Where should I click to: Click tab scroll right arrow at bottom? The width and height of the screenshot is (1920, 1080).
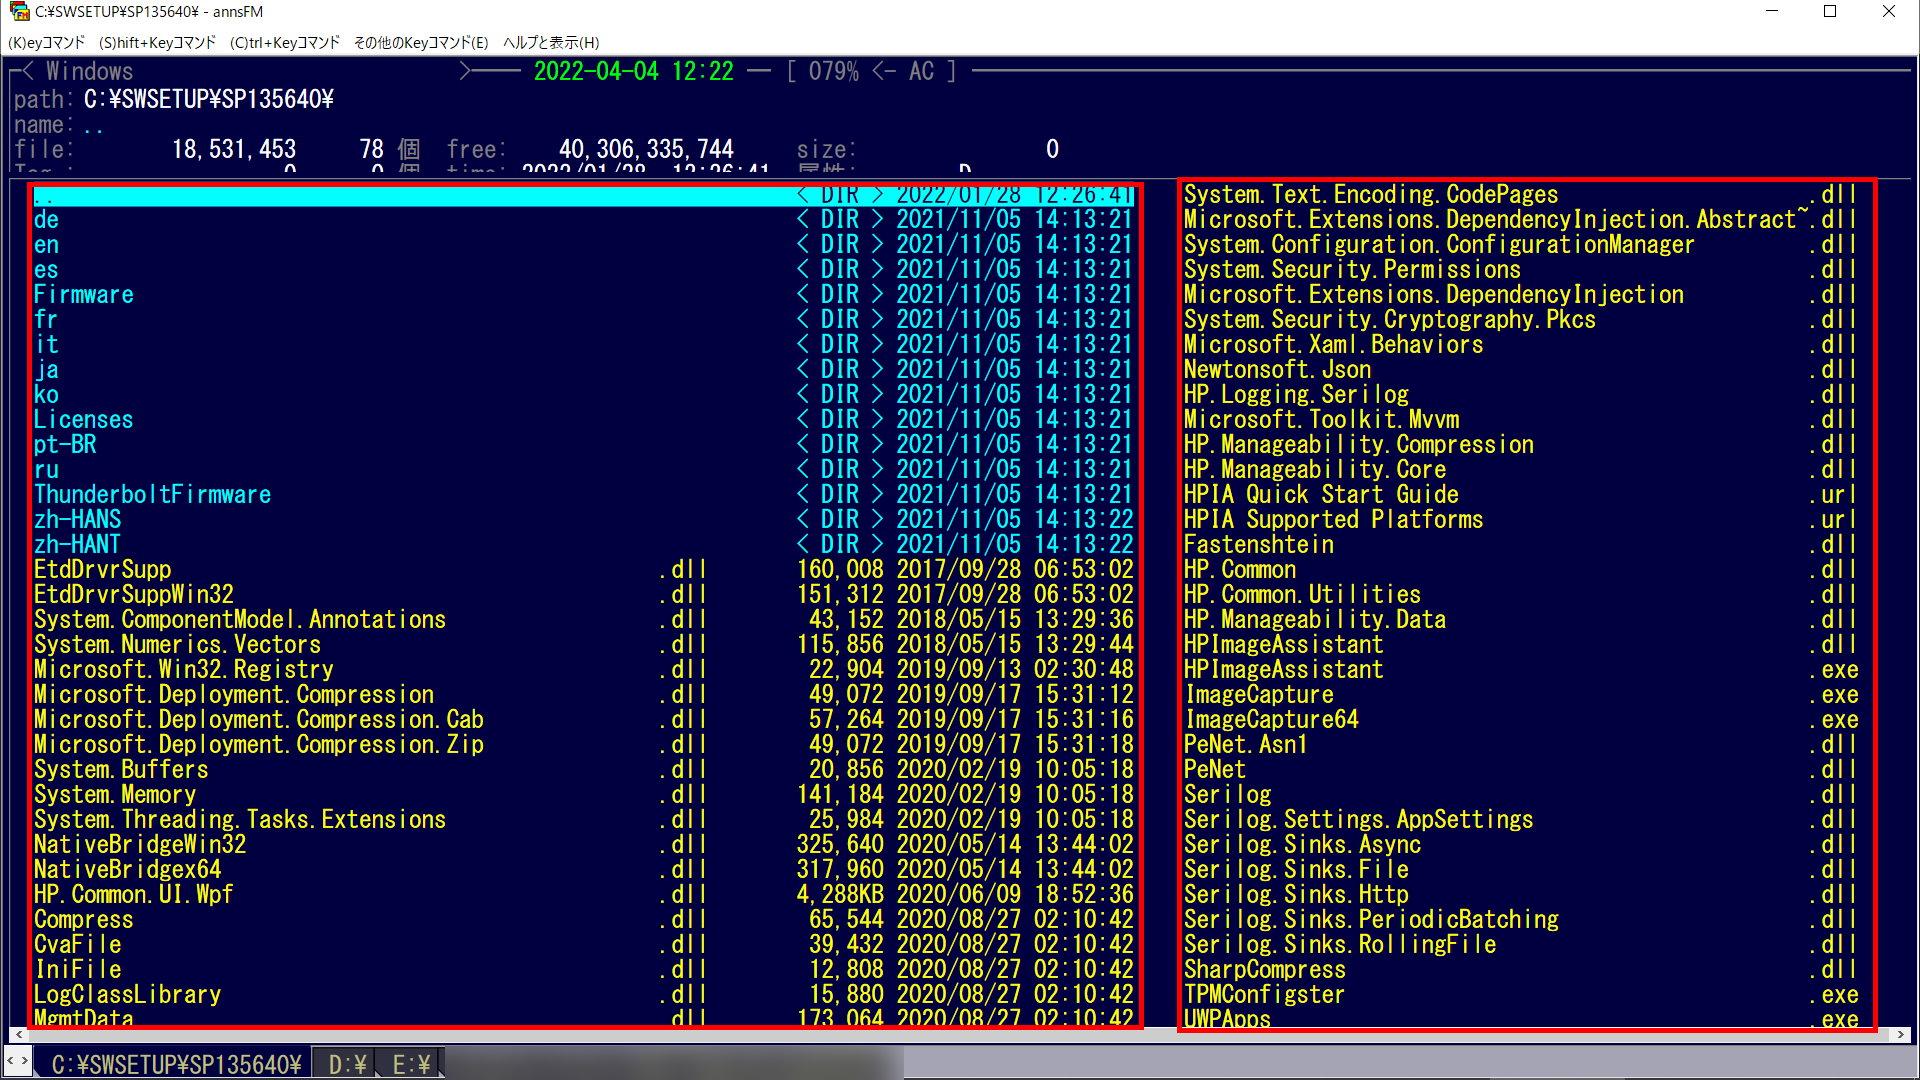24,1061
